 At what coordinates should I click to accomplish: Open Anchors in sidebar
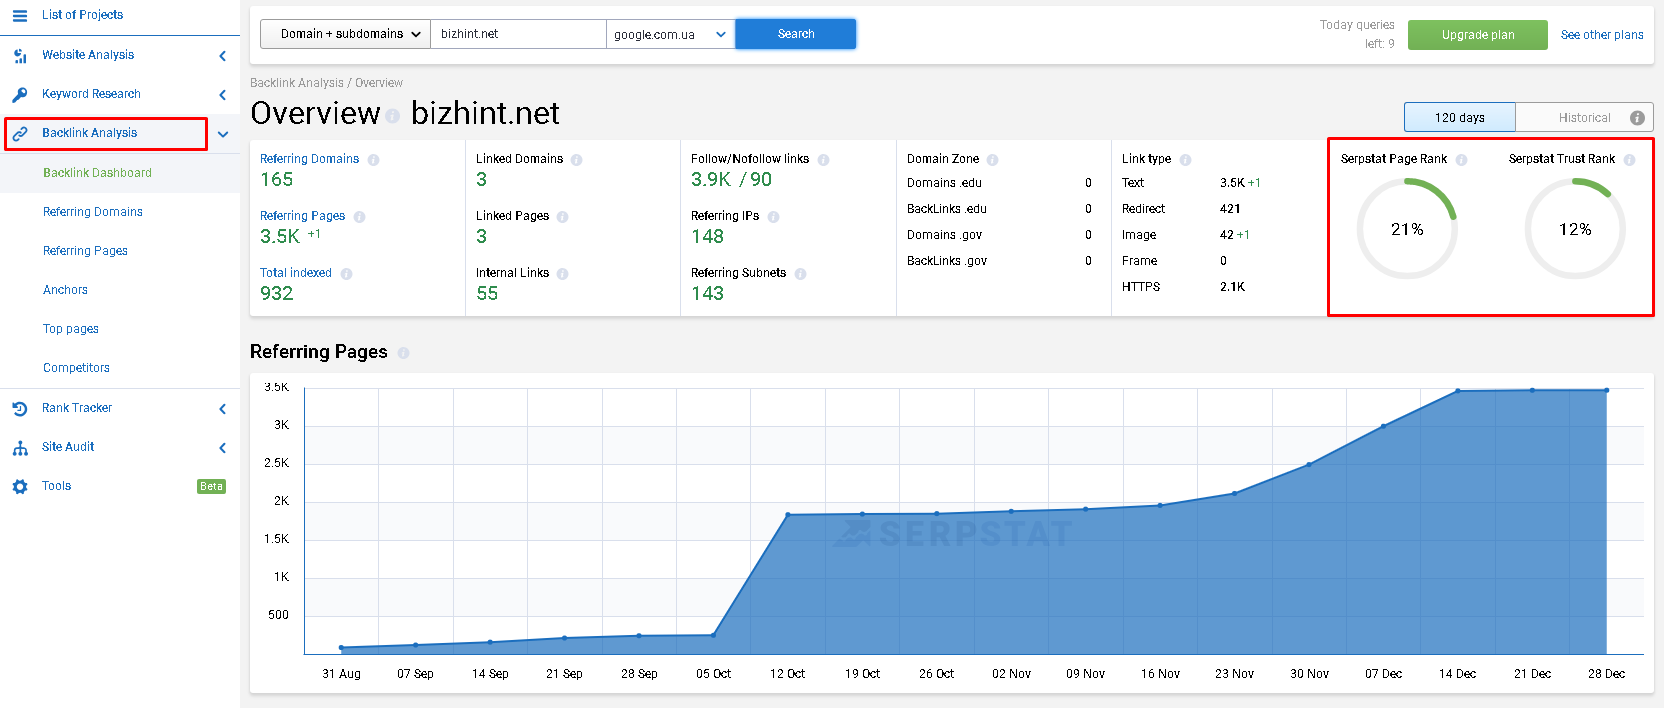coord(65,290)
